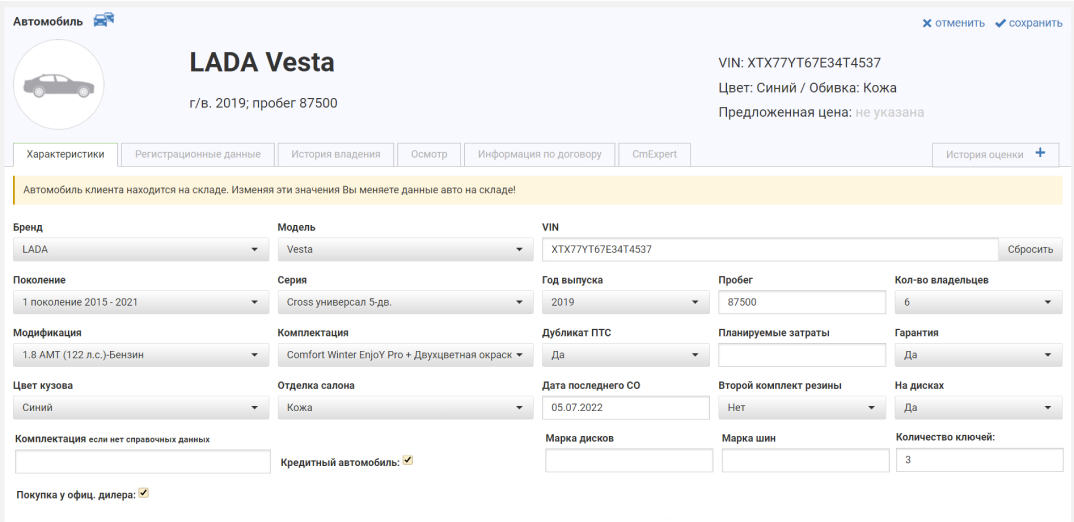The height and width of the screenshot is (522, 1074).
Task: Toggle the Кредитный автомобиль checkbox
Action: click(408, 461)
